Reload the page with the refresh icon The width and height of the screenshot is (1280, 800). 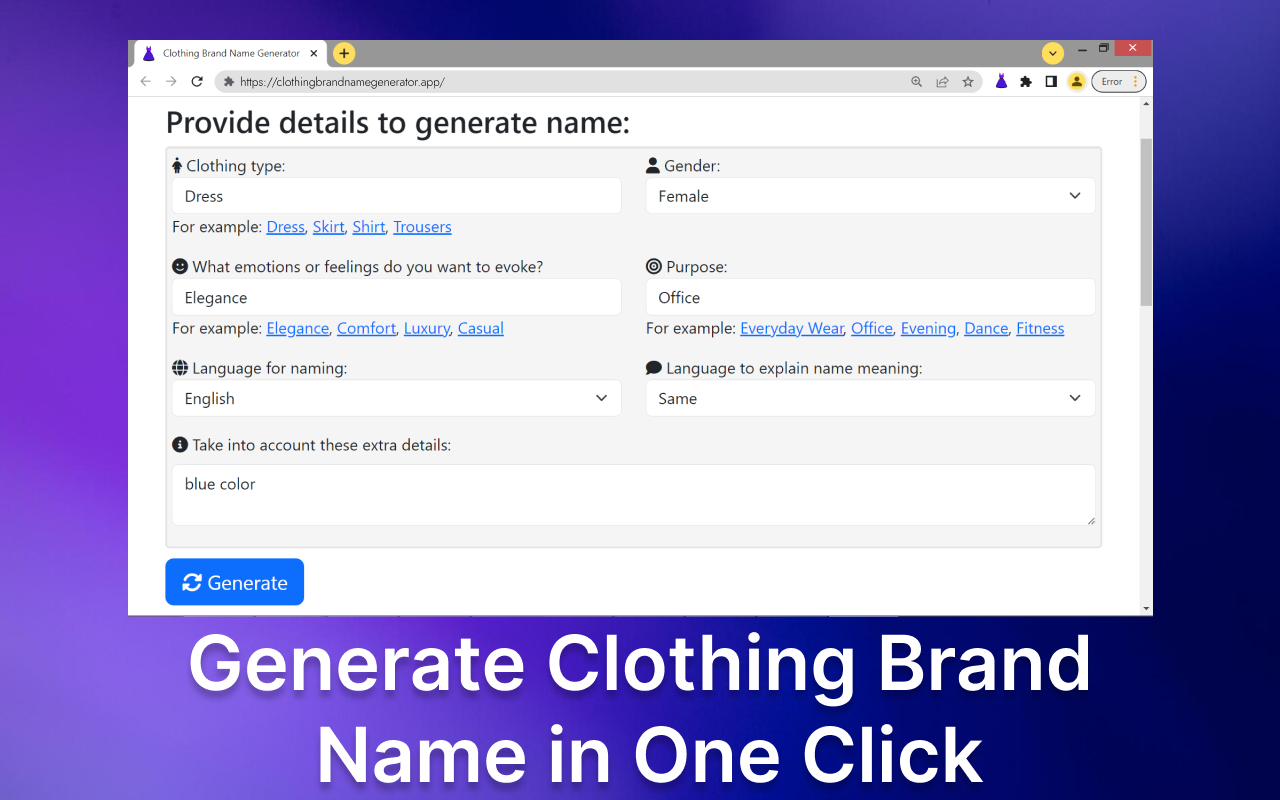[197, 82]
